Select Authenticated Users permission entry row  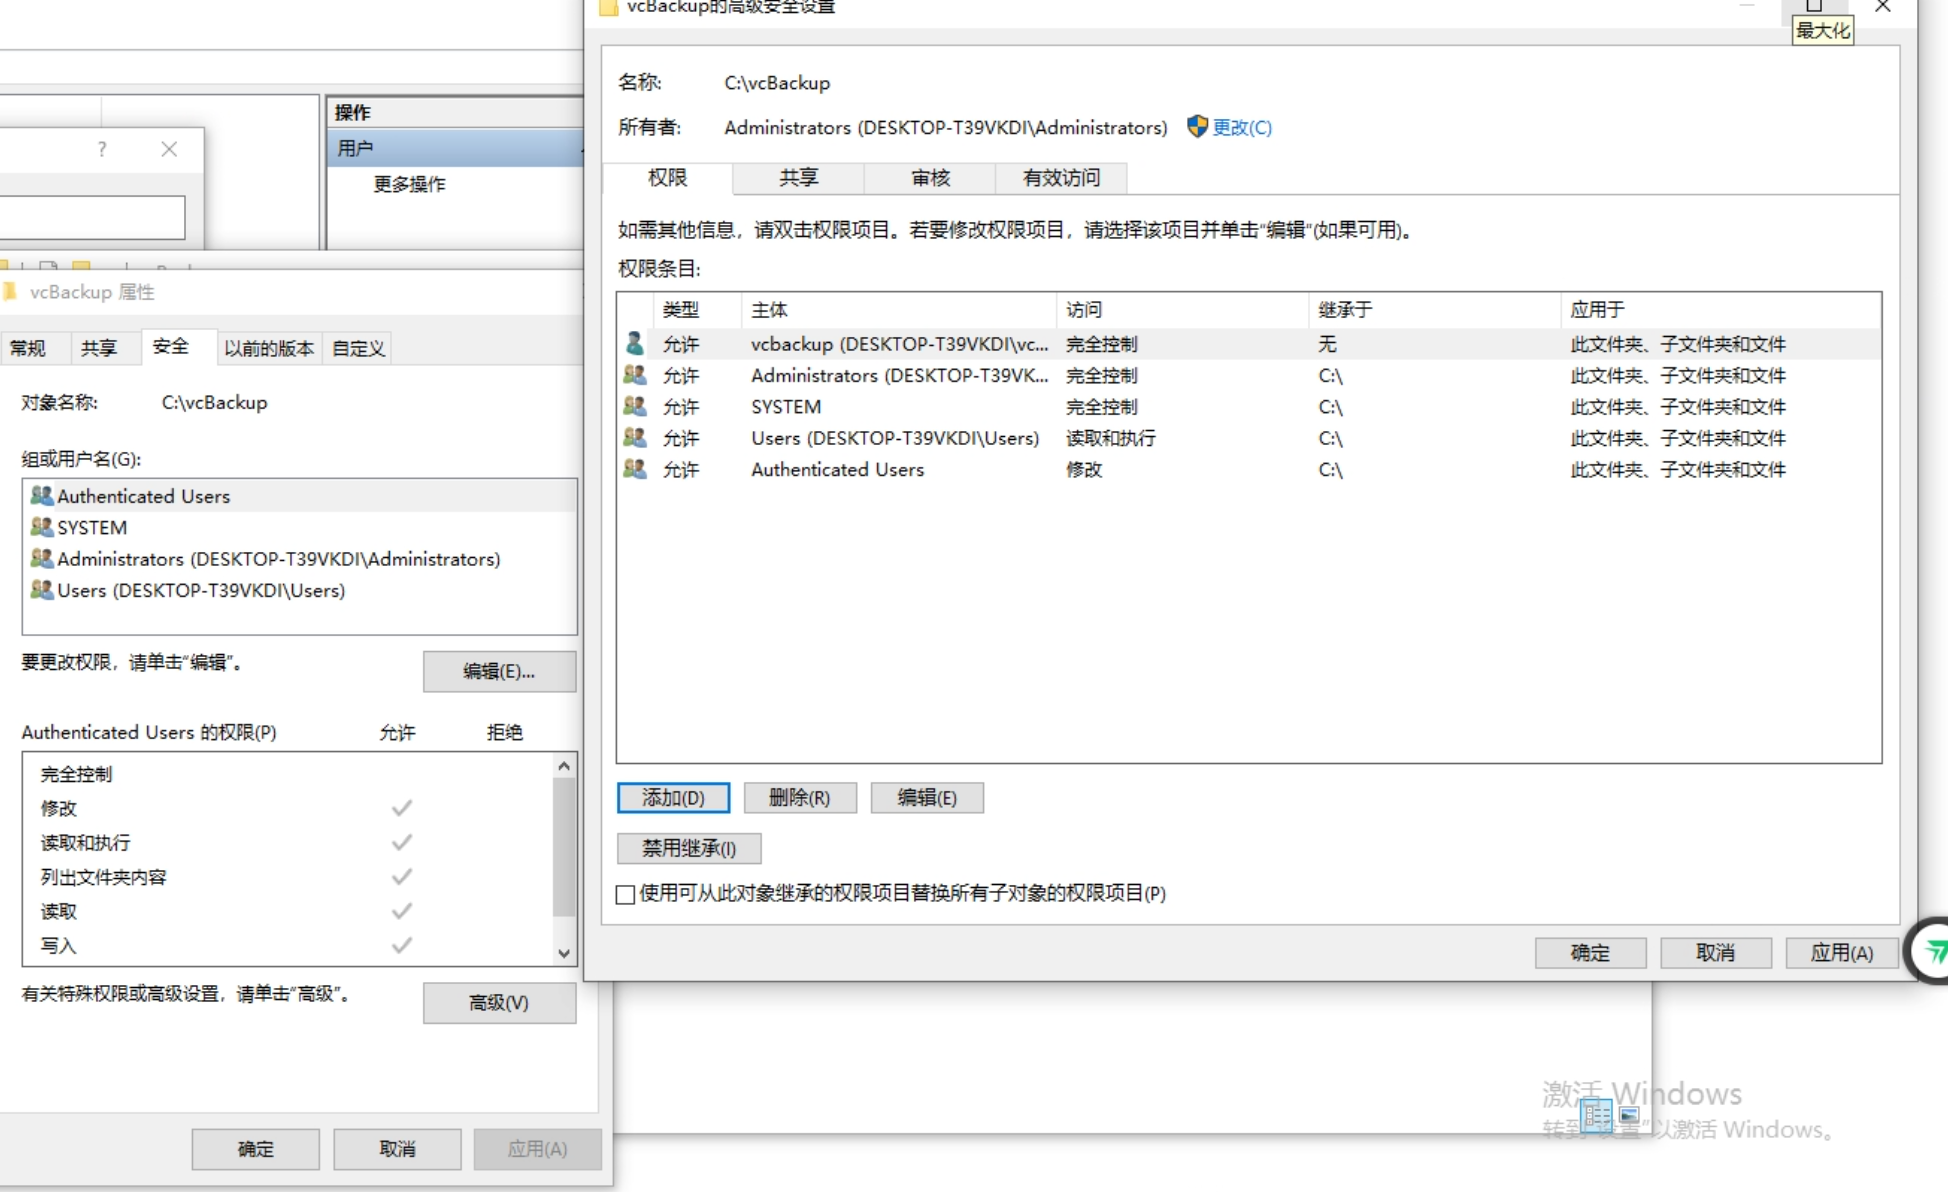pos(837,470)
